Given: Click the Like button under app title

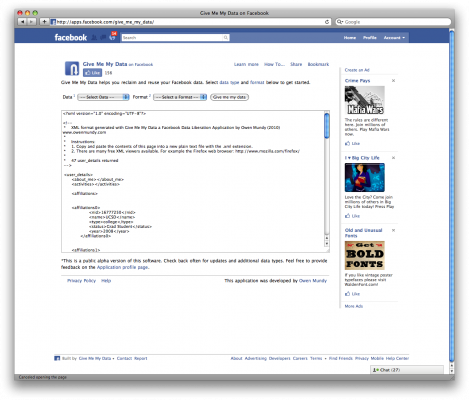Looking at the screenshot, I should coord(92,73).
